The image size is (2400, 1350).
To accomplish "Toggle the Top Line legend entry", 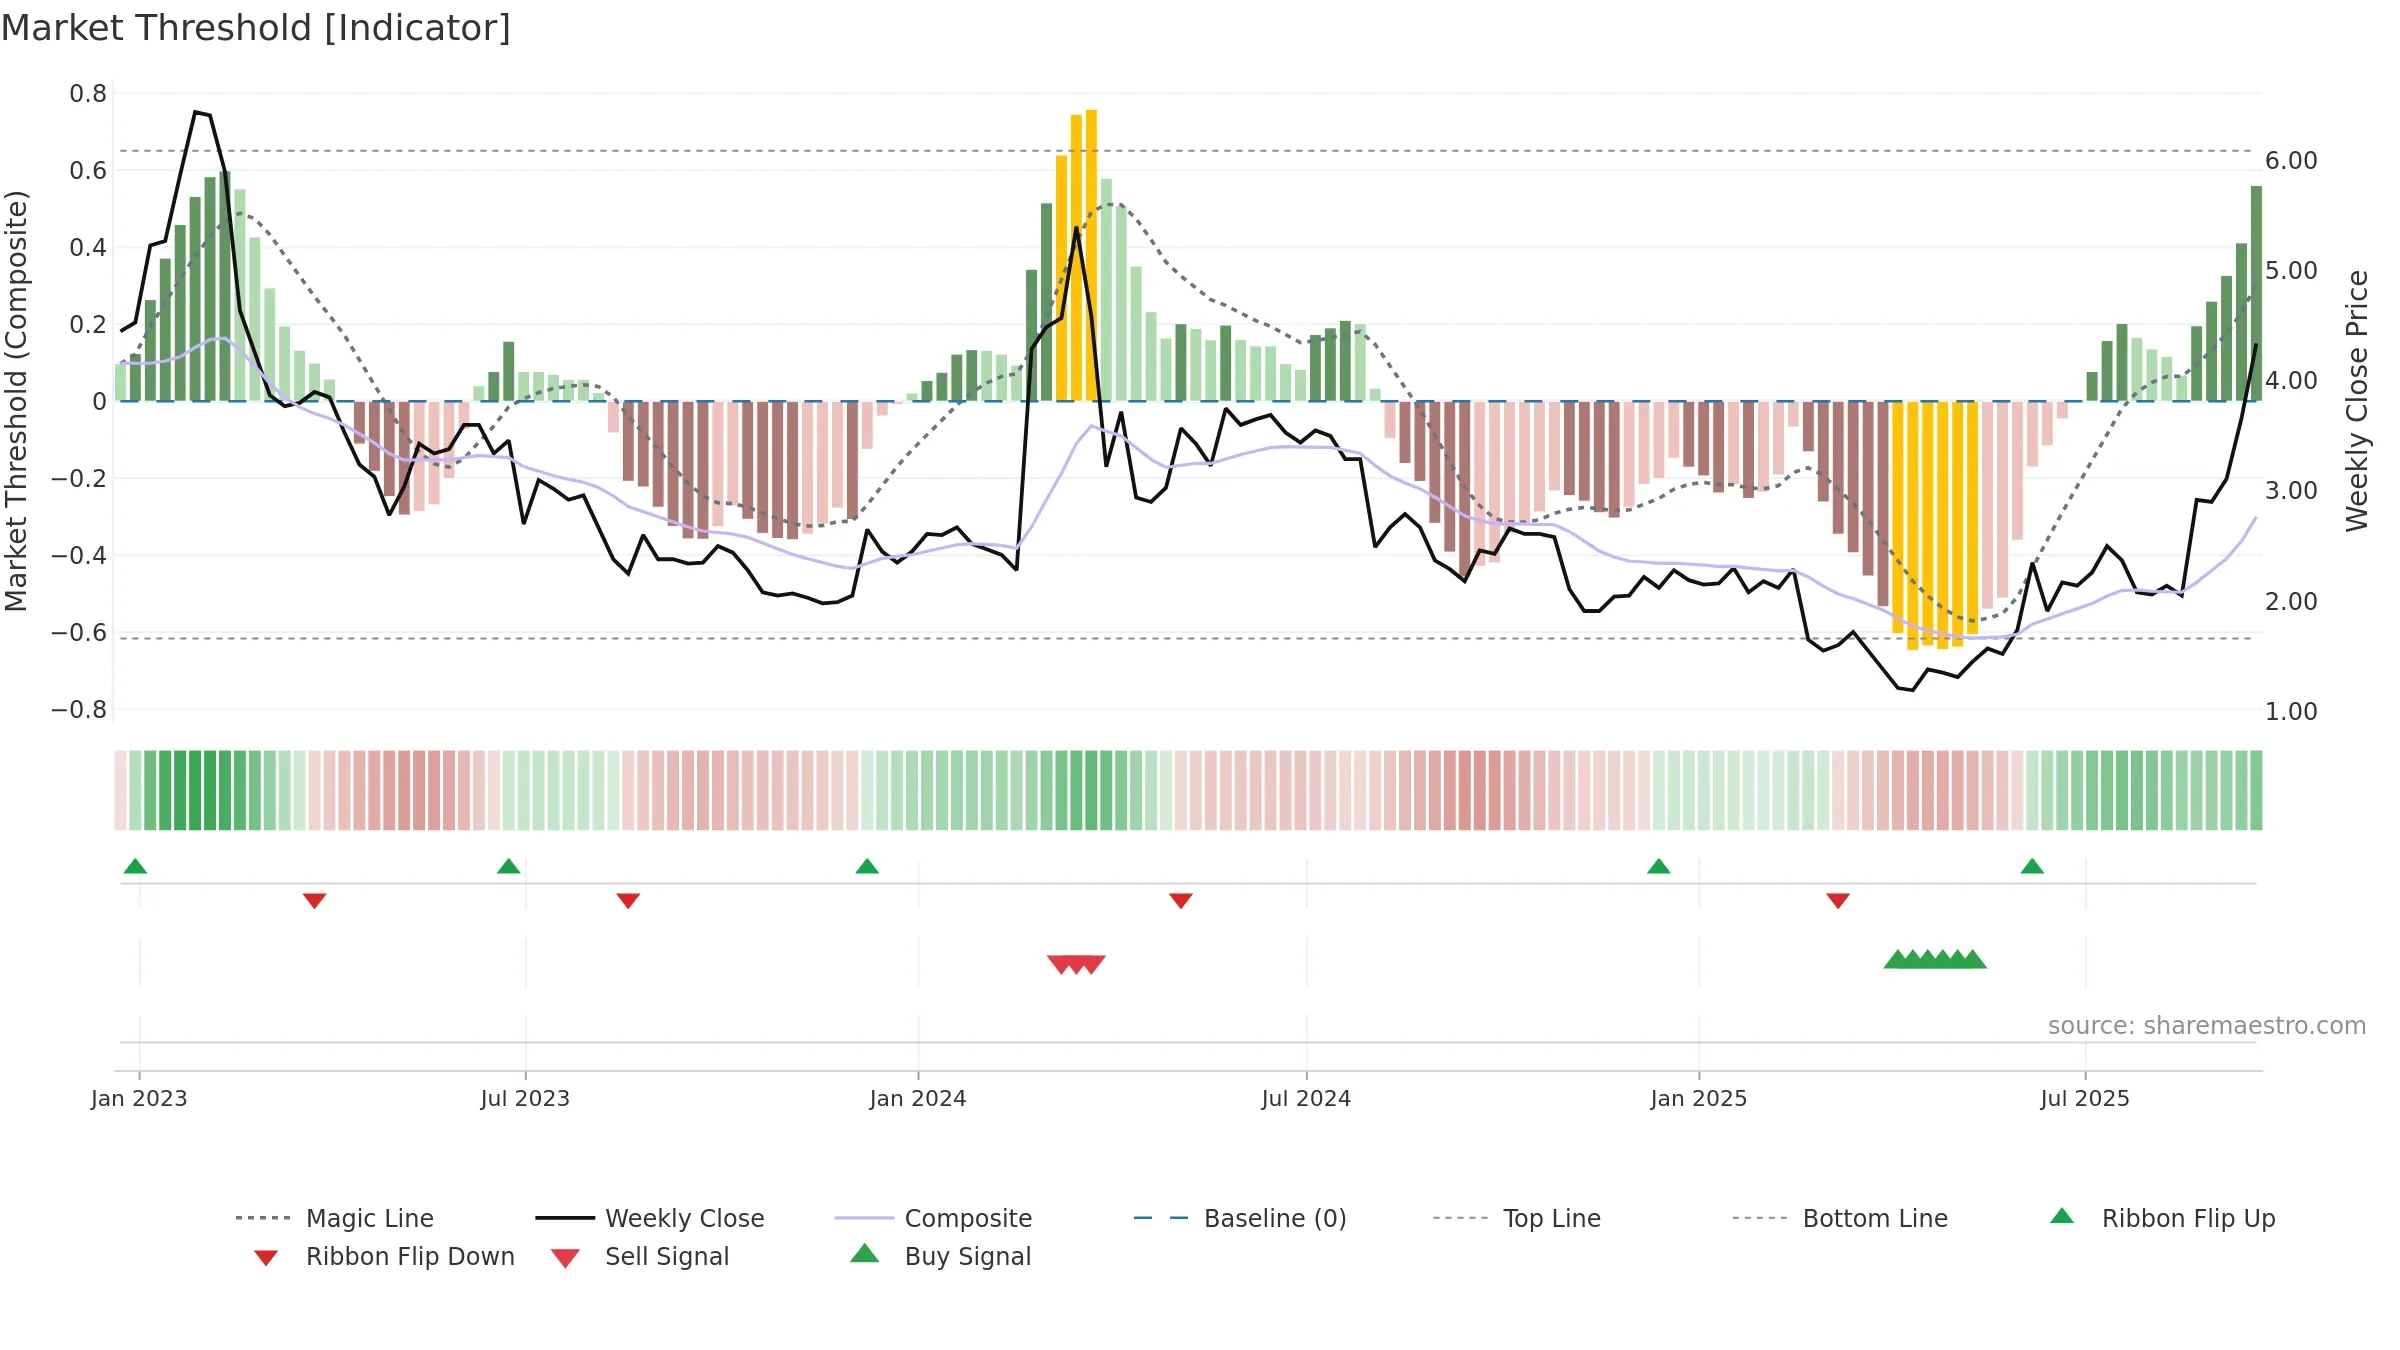I will (x=1516, y=1218).
